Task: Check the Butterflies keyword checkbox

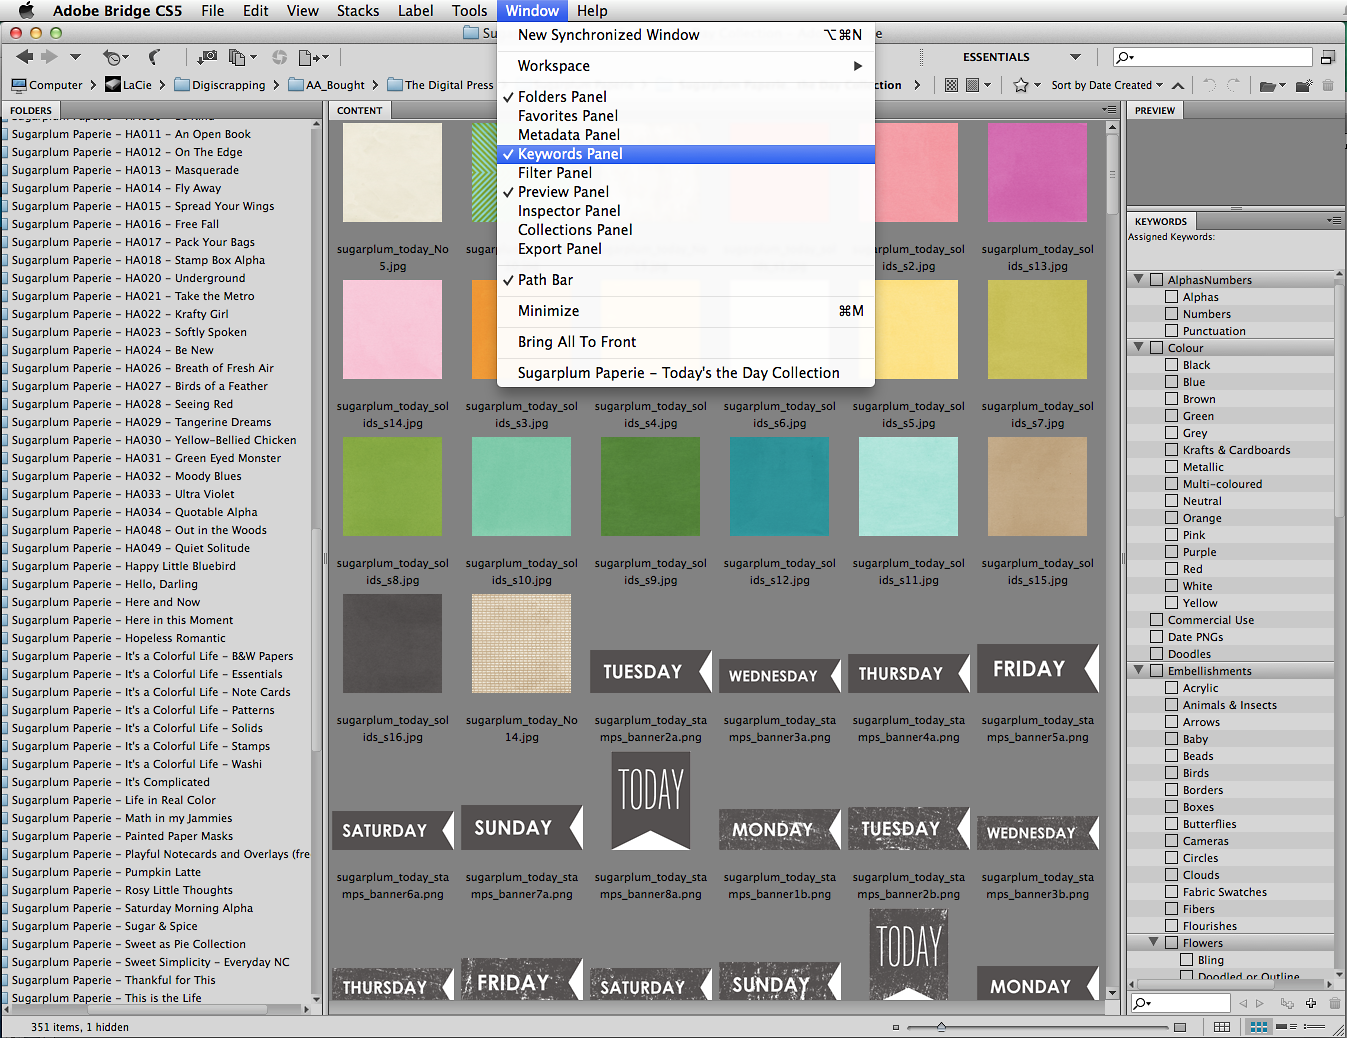Action: 1172,824
